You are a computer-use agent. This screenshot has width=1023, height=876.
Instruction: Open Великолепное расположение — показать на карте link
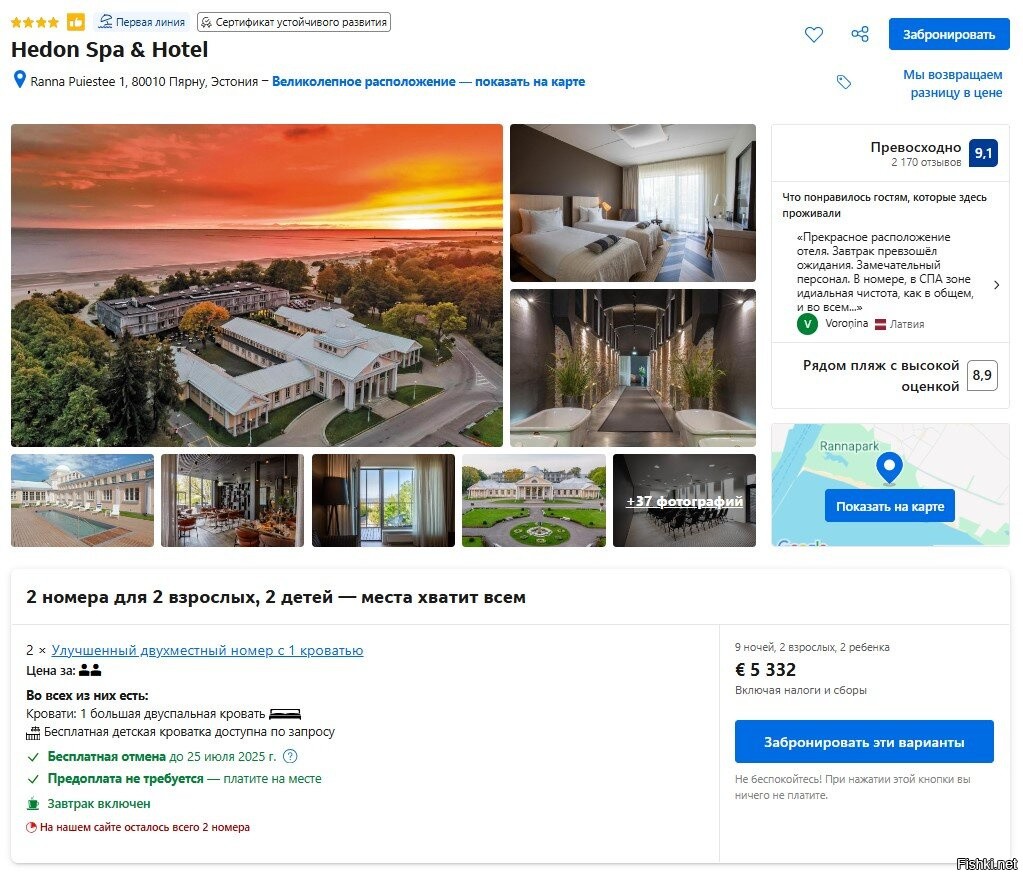[428, 82]
